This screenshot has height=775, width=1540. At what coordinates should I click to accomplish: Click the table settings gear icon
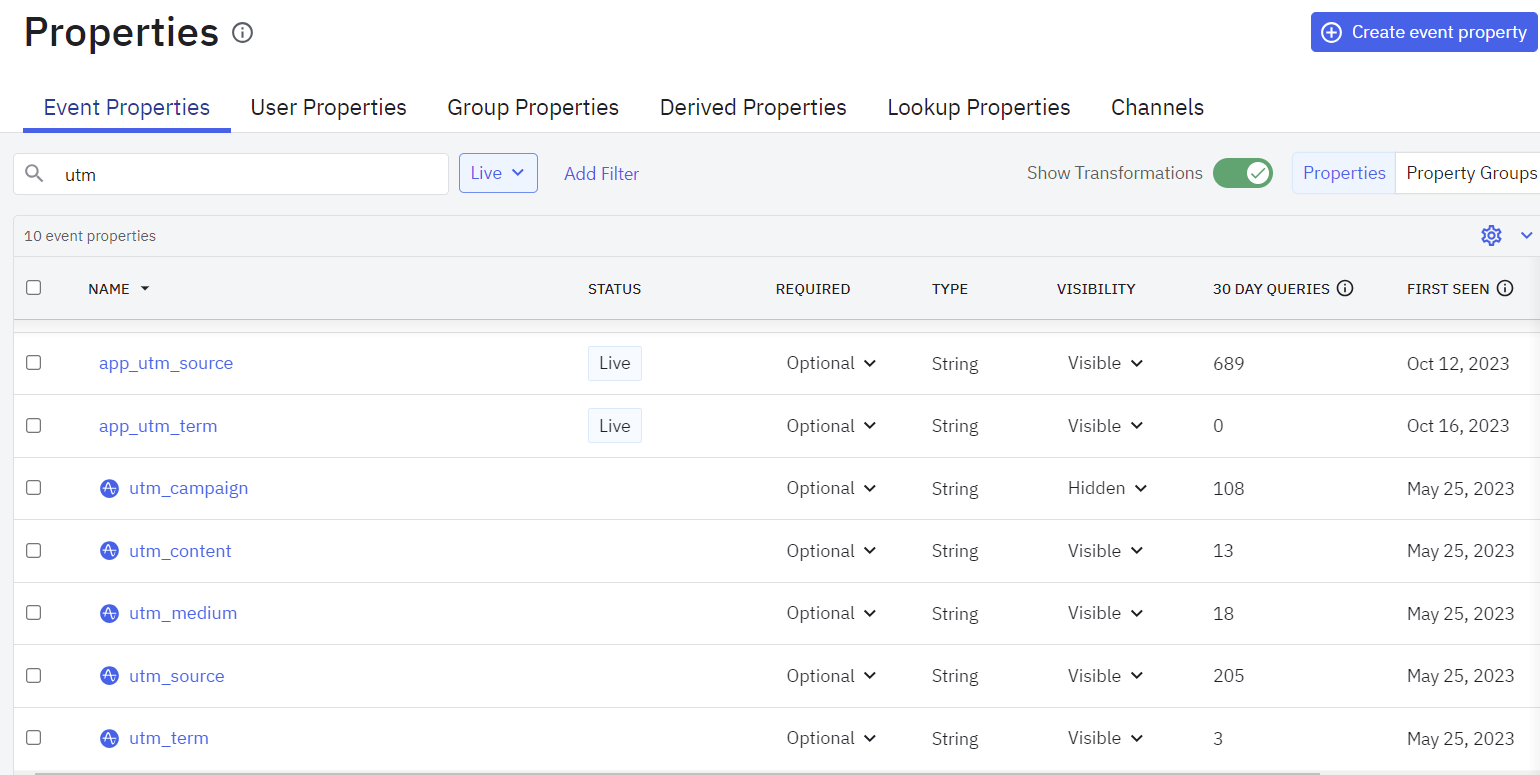(x=1491, y=235)
